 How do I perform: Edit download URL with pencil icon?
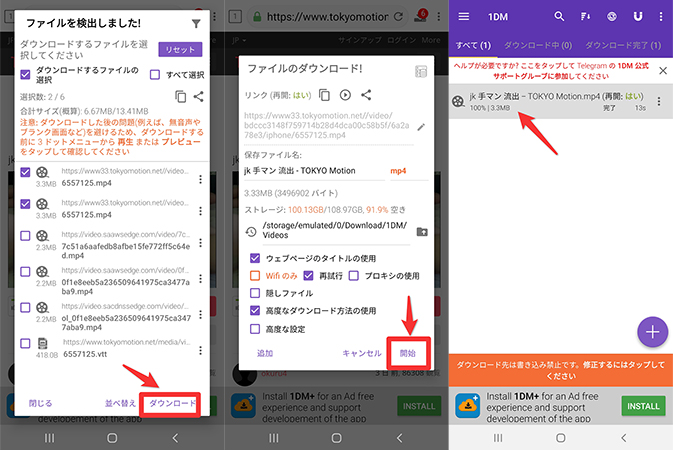tap(421, 127)
